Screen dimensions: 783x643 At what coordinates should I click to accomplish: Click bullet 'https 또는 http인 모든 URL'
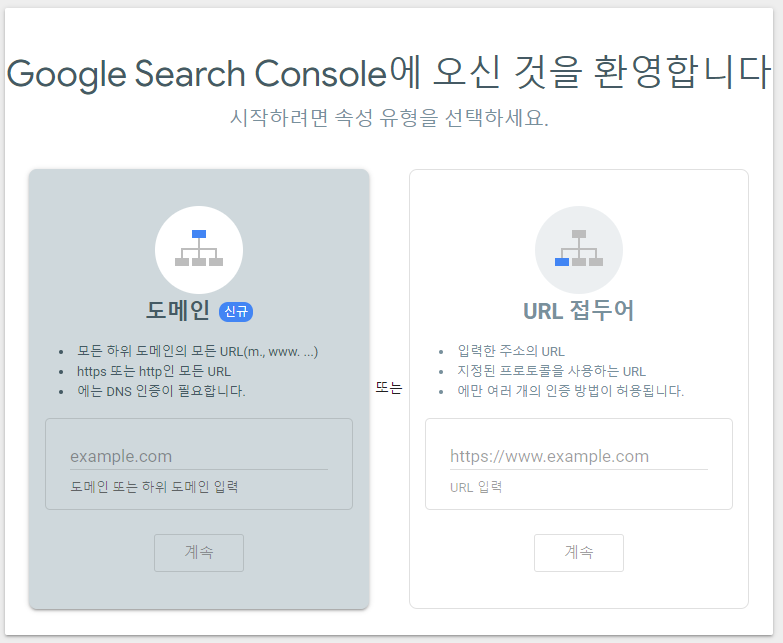coord(154,371)
